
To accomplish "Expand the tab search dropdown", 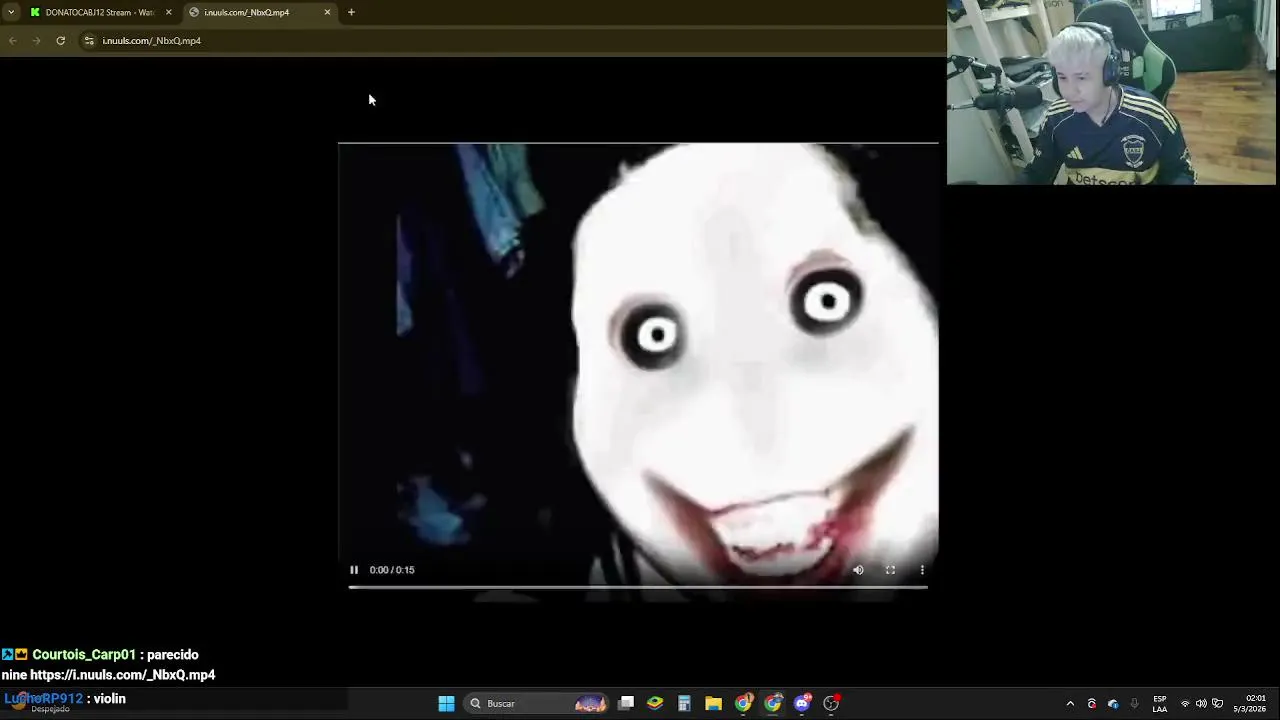I will coord(11,12).
